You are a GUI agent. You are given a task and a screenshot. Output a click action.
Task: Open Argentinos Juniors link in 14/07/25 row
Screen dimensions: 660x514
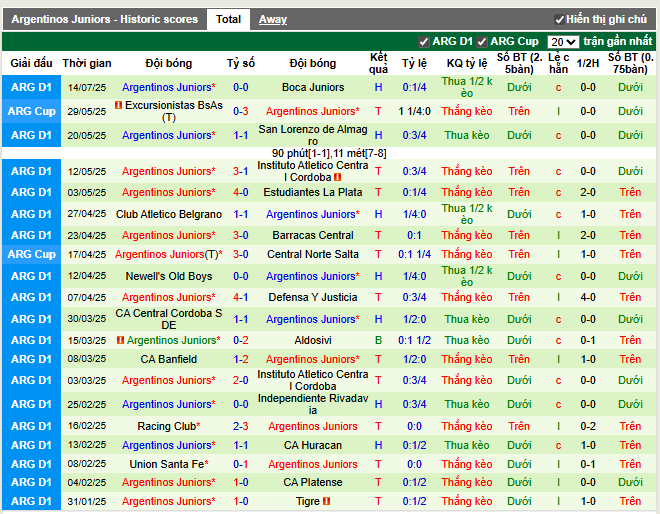[168, 87]
